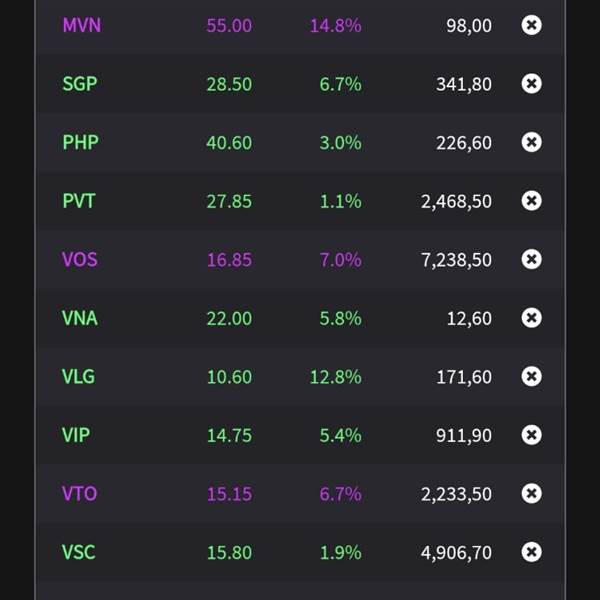600x600 pixels.
Task: Select the VOS volume 7,238,50
Action: [456, 260]
